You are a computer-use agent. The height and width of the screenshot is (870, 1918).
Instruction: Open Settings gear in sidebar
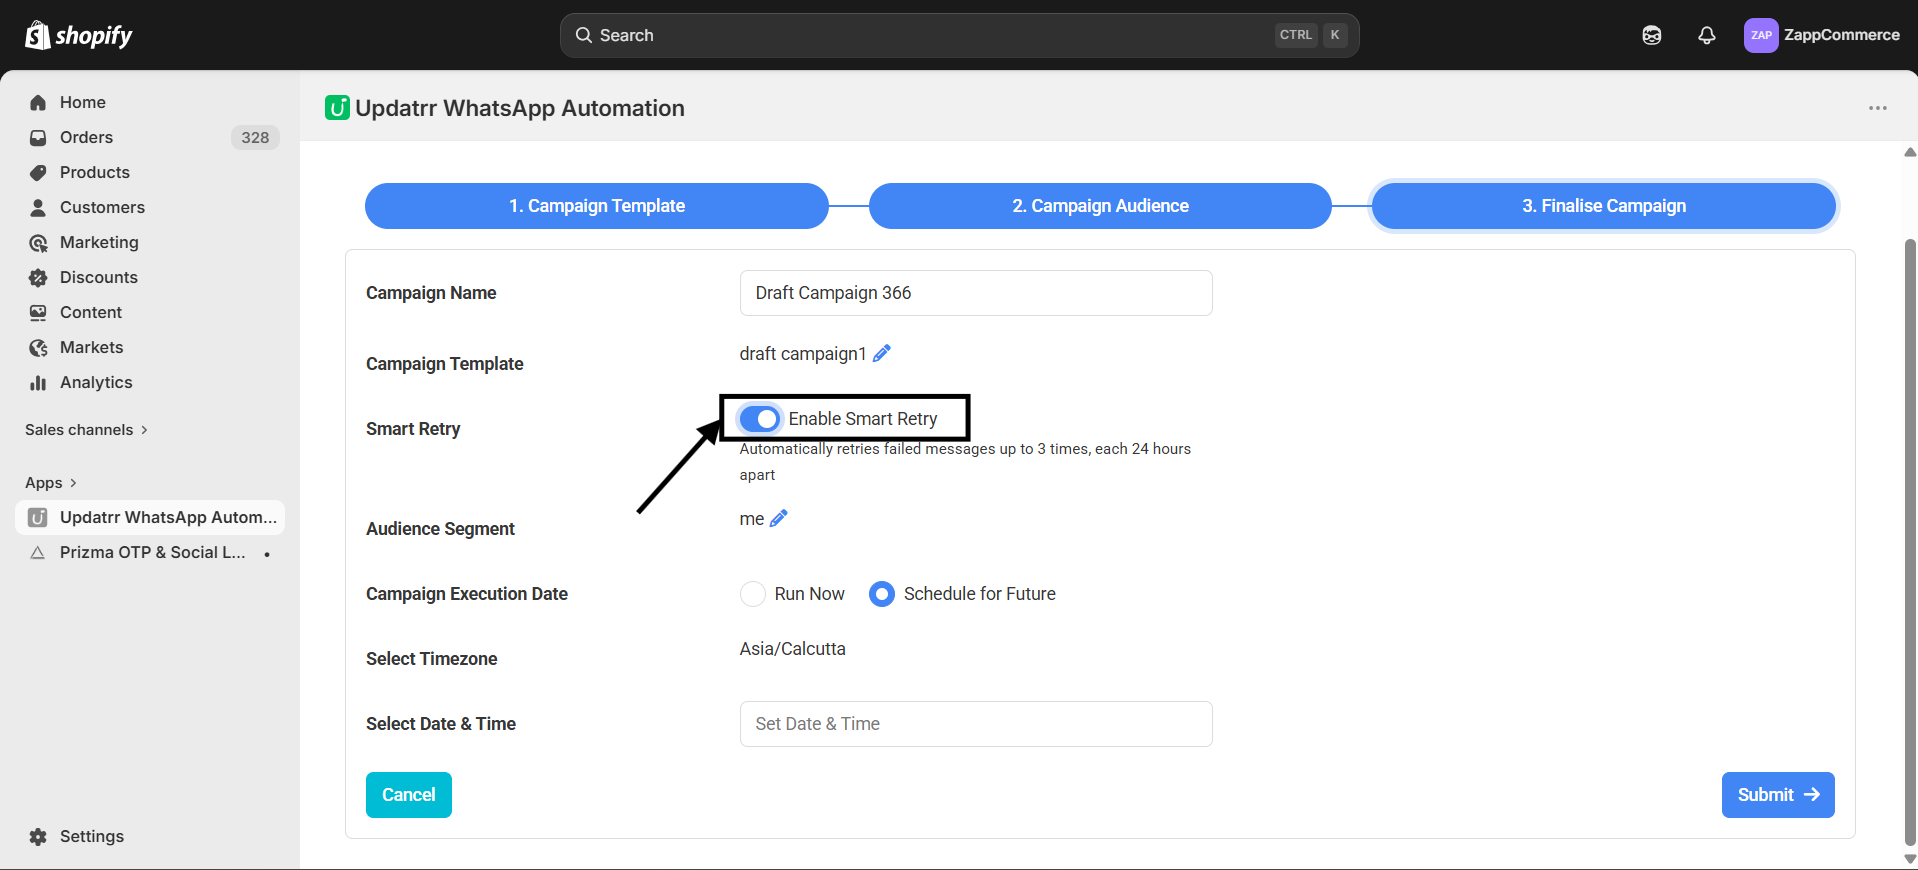(38, 836)
